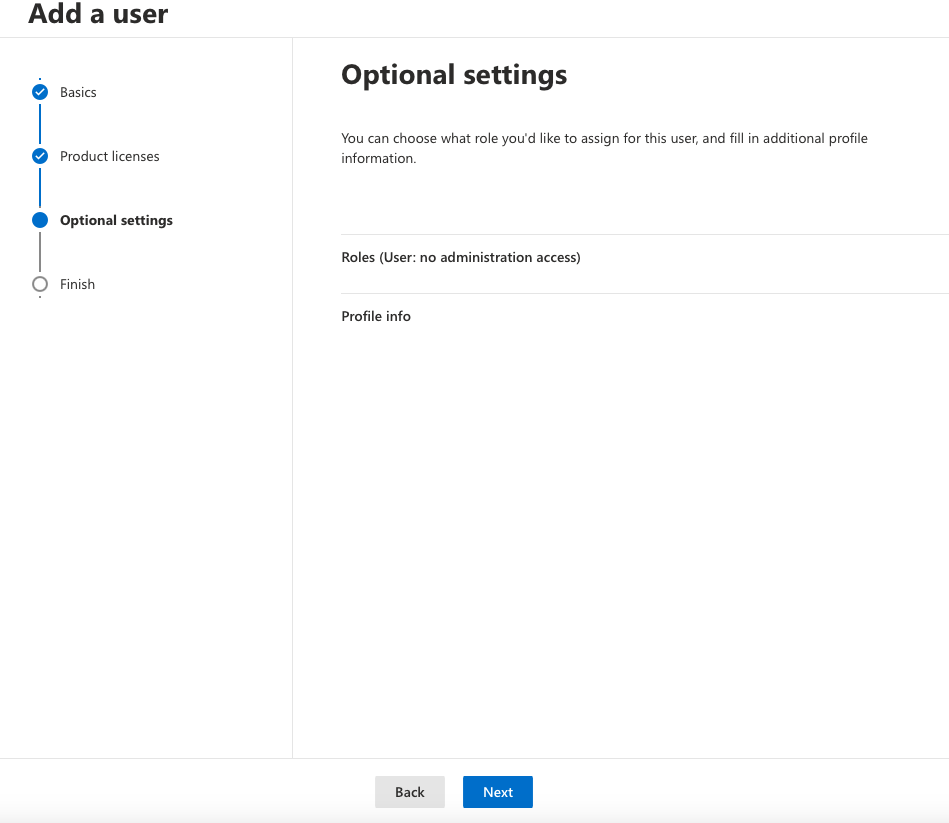The image size is (949, 823).
Task: Click the Next button
Action: 498,792
